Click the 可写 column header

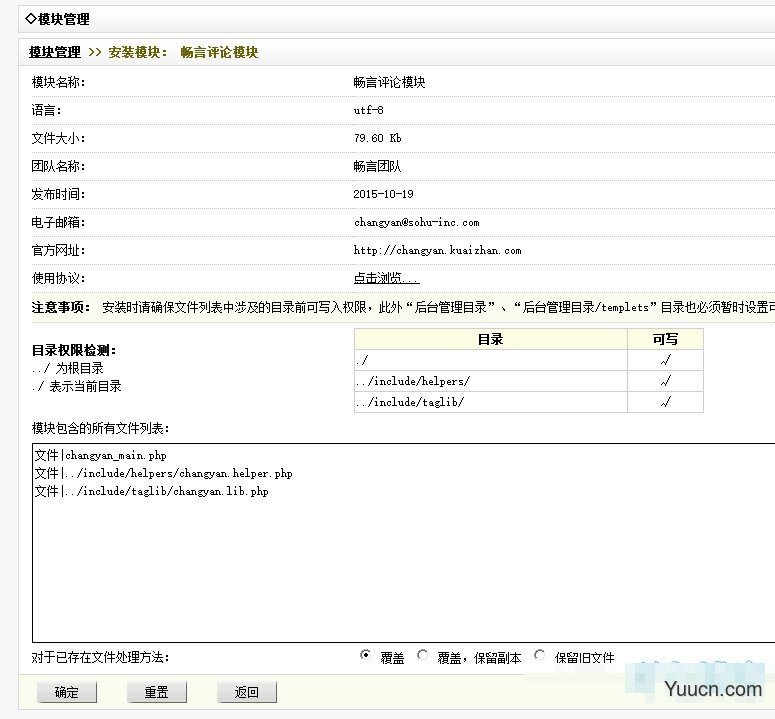(x=665, y=339)
